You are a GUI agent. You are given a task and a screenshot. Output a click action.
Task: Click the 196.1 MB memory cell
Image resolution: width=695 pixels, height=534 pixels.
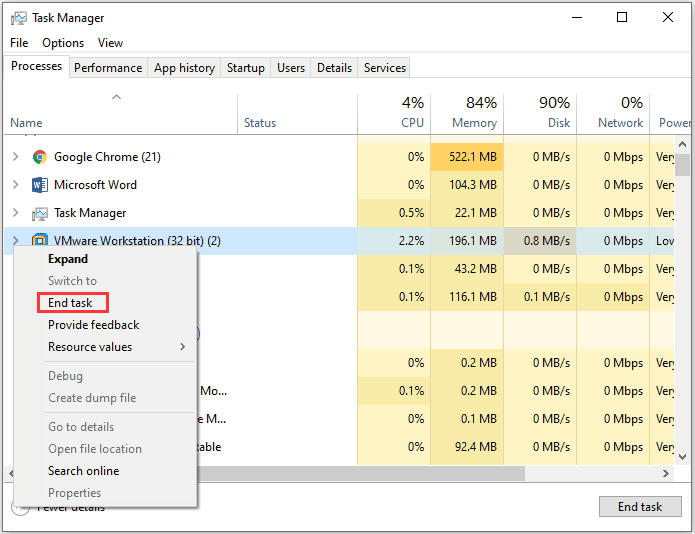tap(467, 241)
